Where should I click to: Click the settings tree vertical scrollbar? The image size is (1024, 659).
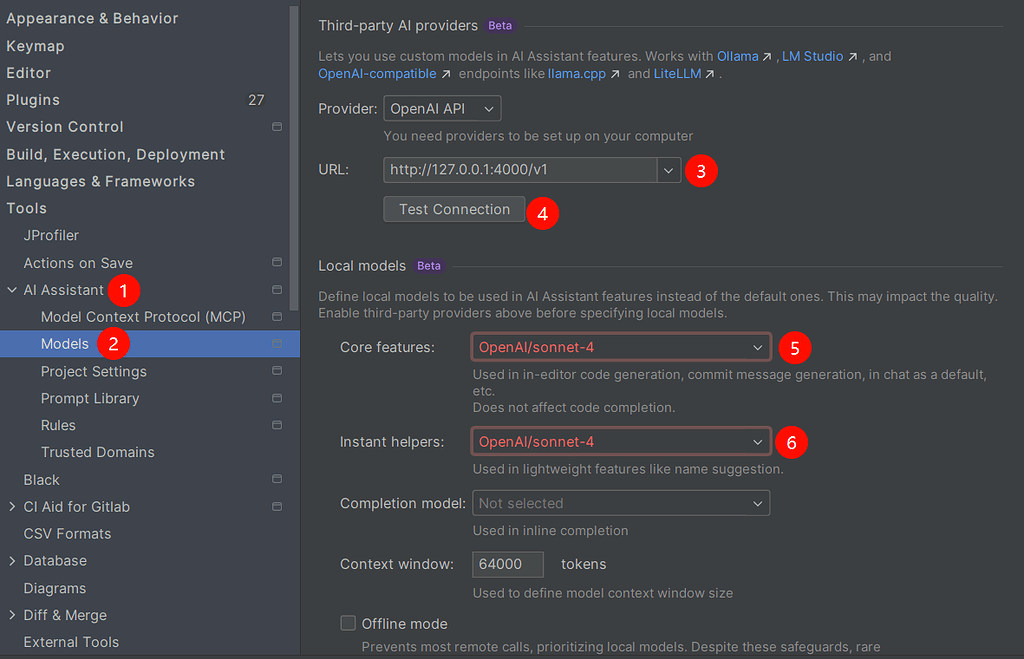pyautogui.click(x=294, y=157)
